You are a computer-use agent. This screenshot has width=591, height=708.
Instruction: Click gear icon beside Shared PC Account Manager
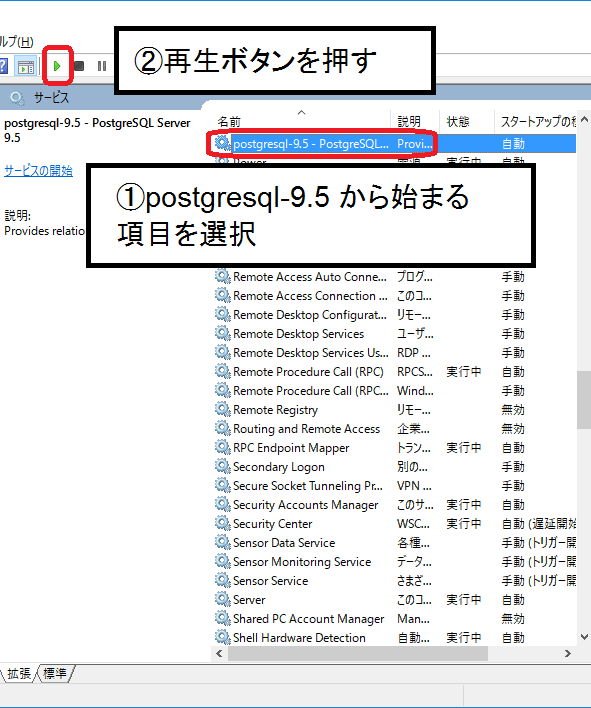click(222, 618)
